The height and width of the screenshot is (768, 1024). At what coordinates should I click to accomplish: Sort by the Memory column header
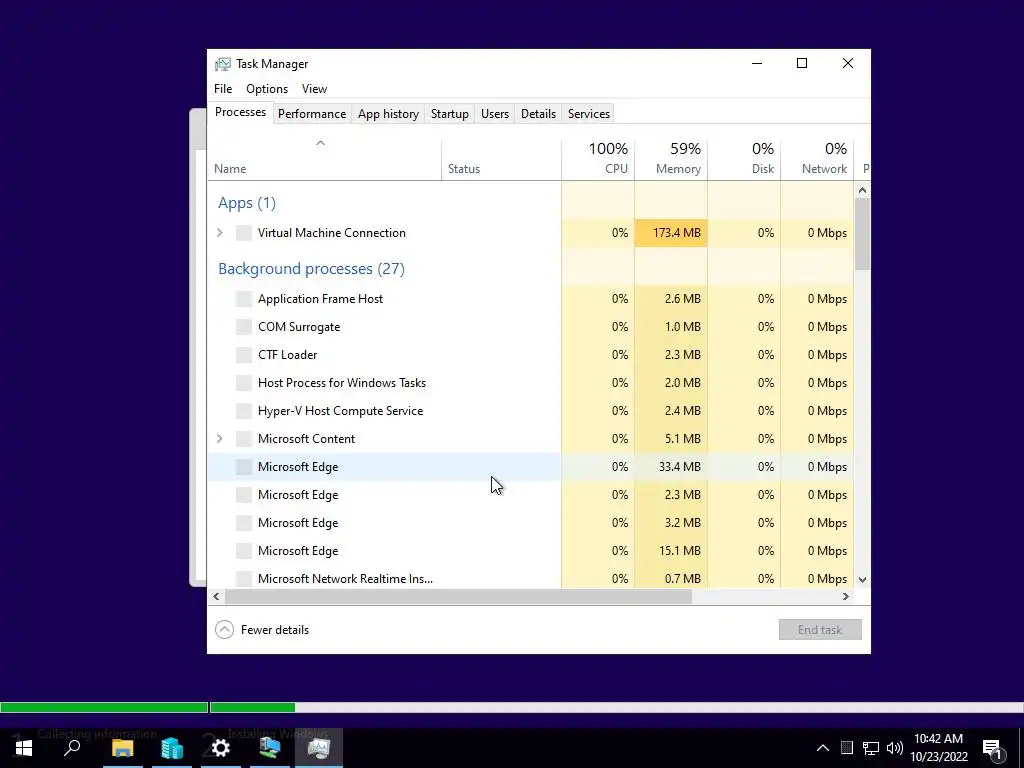tap(671, 159)
